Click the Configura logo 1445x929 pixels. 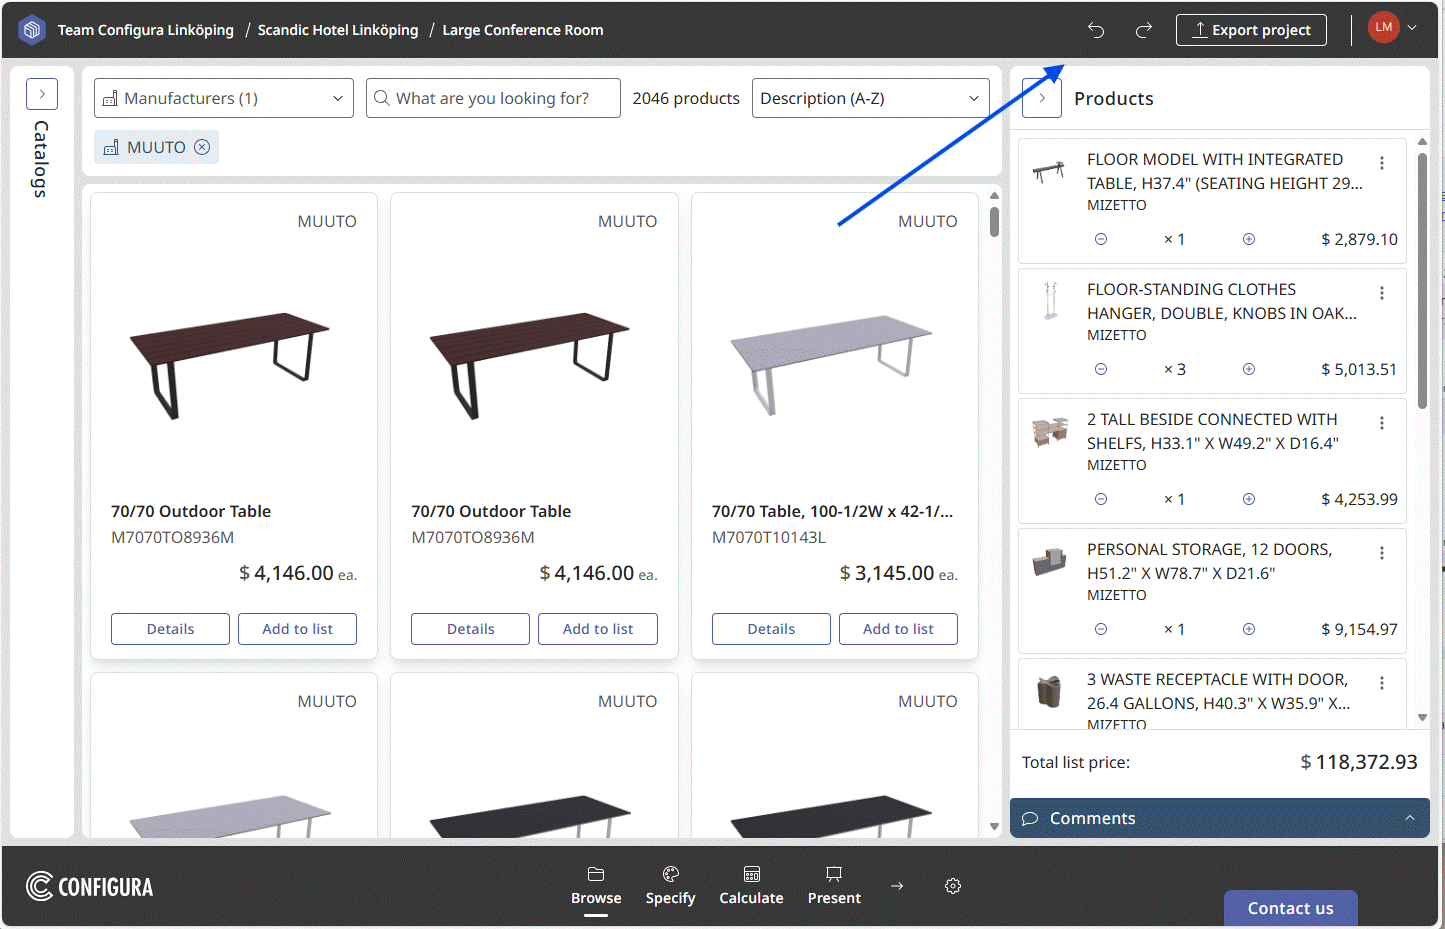[x=89, y=886]
